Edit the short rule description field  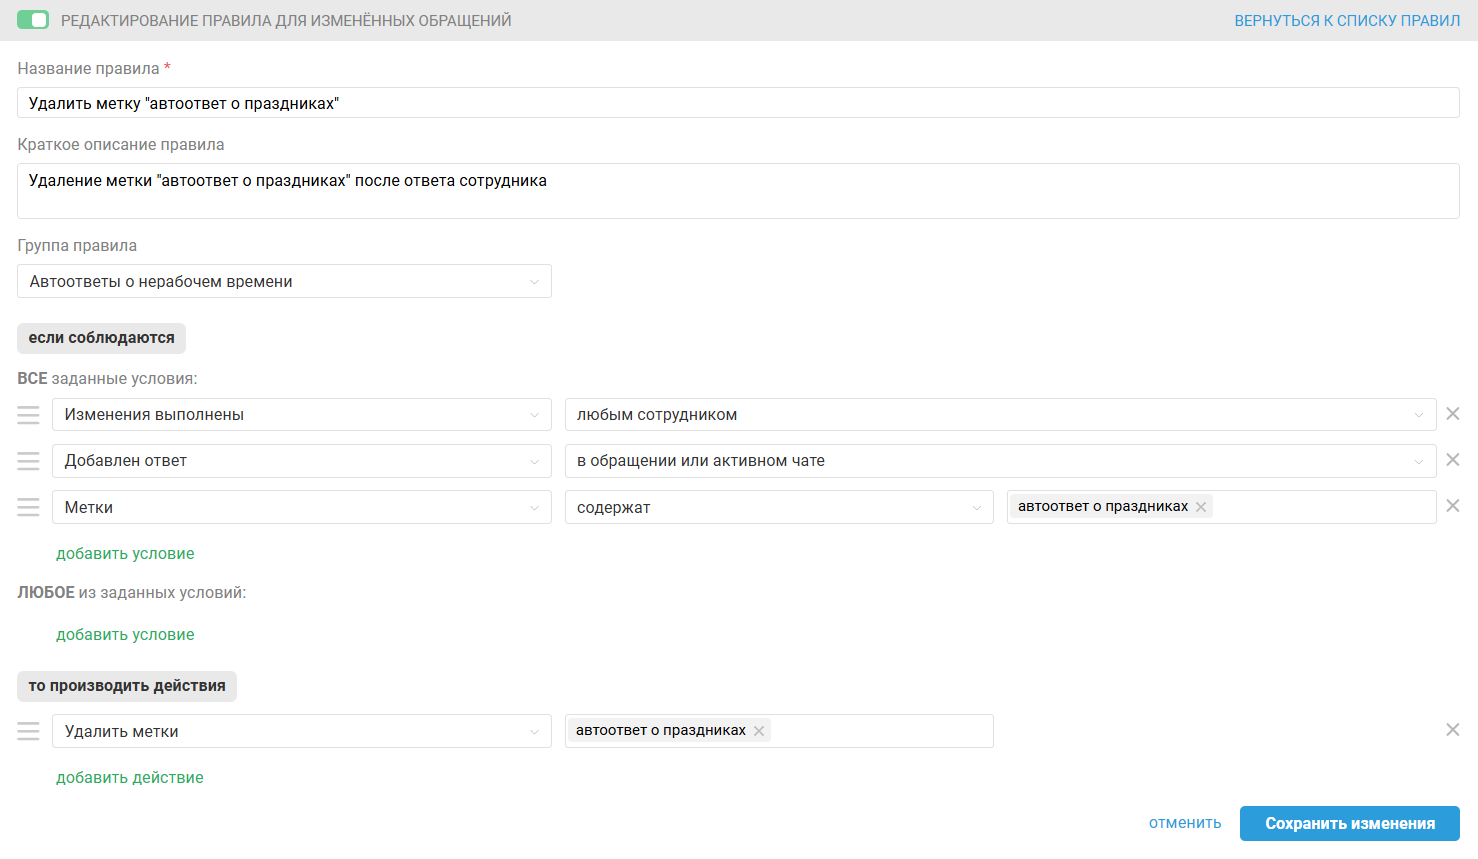pos(738,191)
